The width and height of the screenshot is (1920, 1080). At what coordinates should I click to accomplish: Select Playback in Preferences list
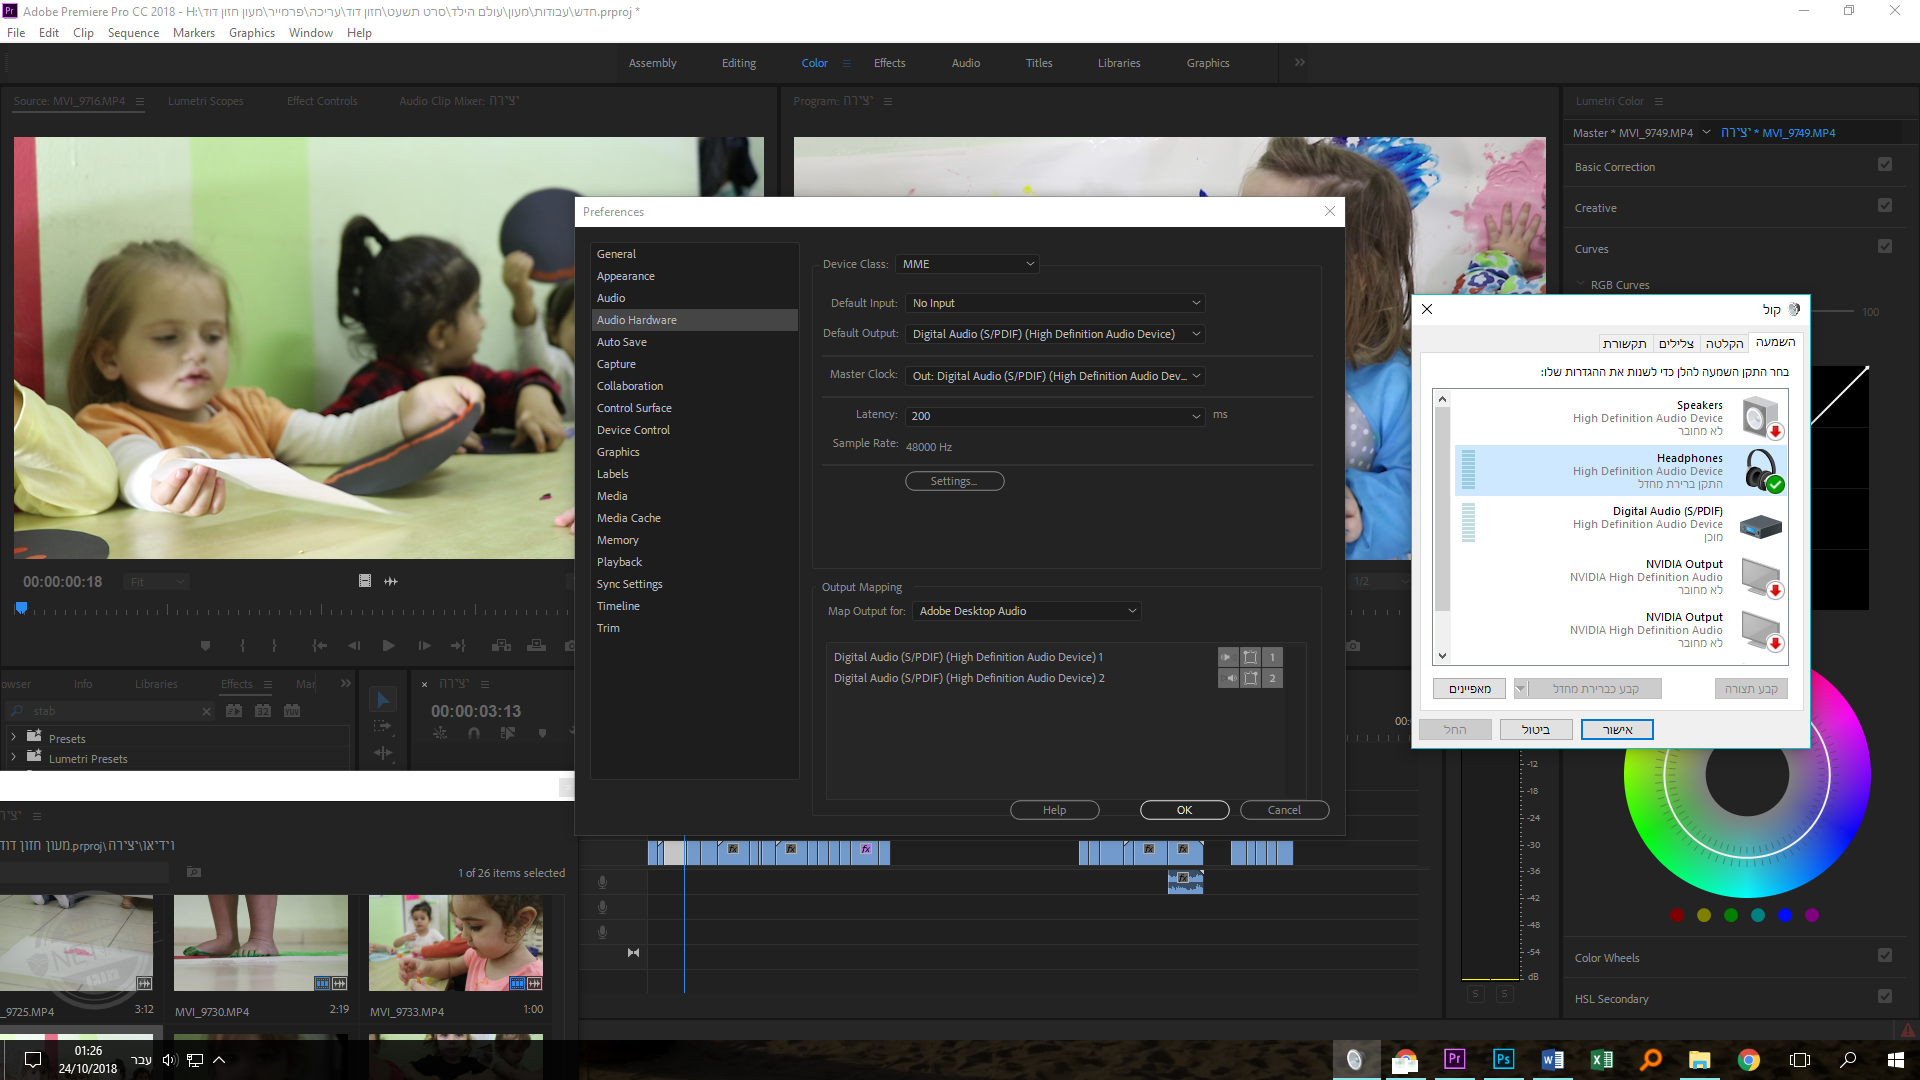(619, 562)
